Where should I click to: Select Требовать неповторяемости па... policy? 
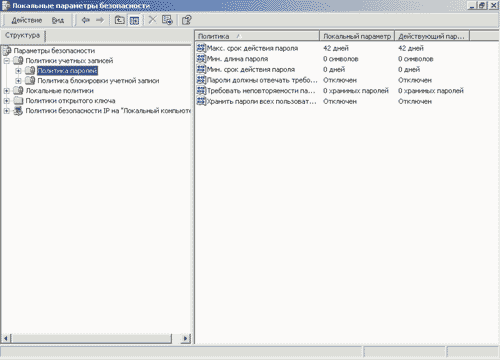(261, 91)
